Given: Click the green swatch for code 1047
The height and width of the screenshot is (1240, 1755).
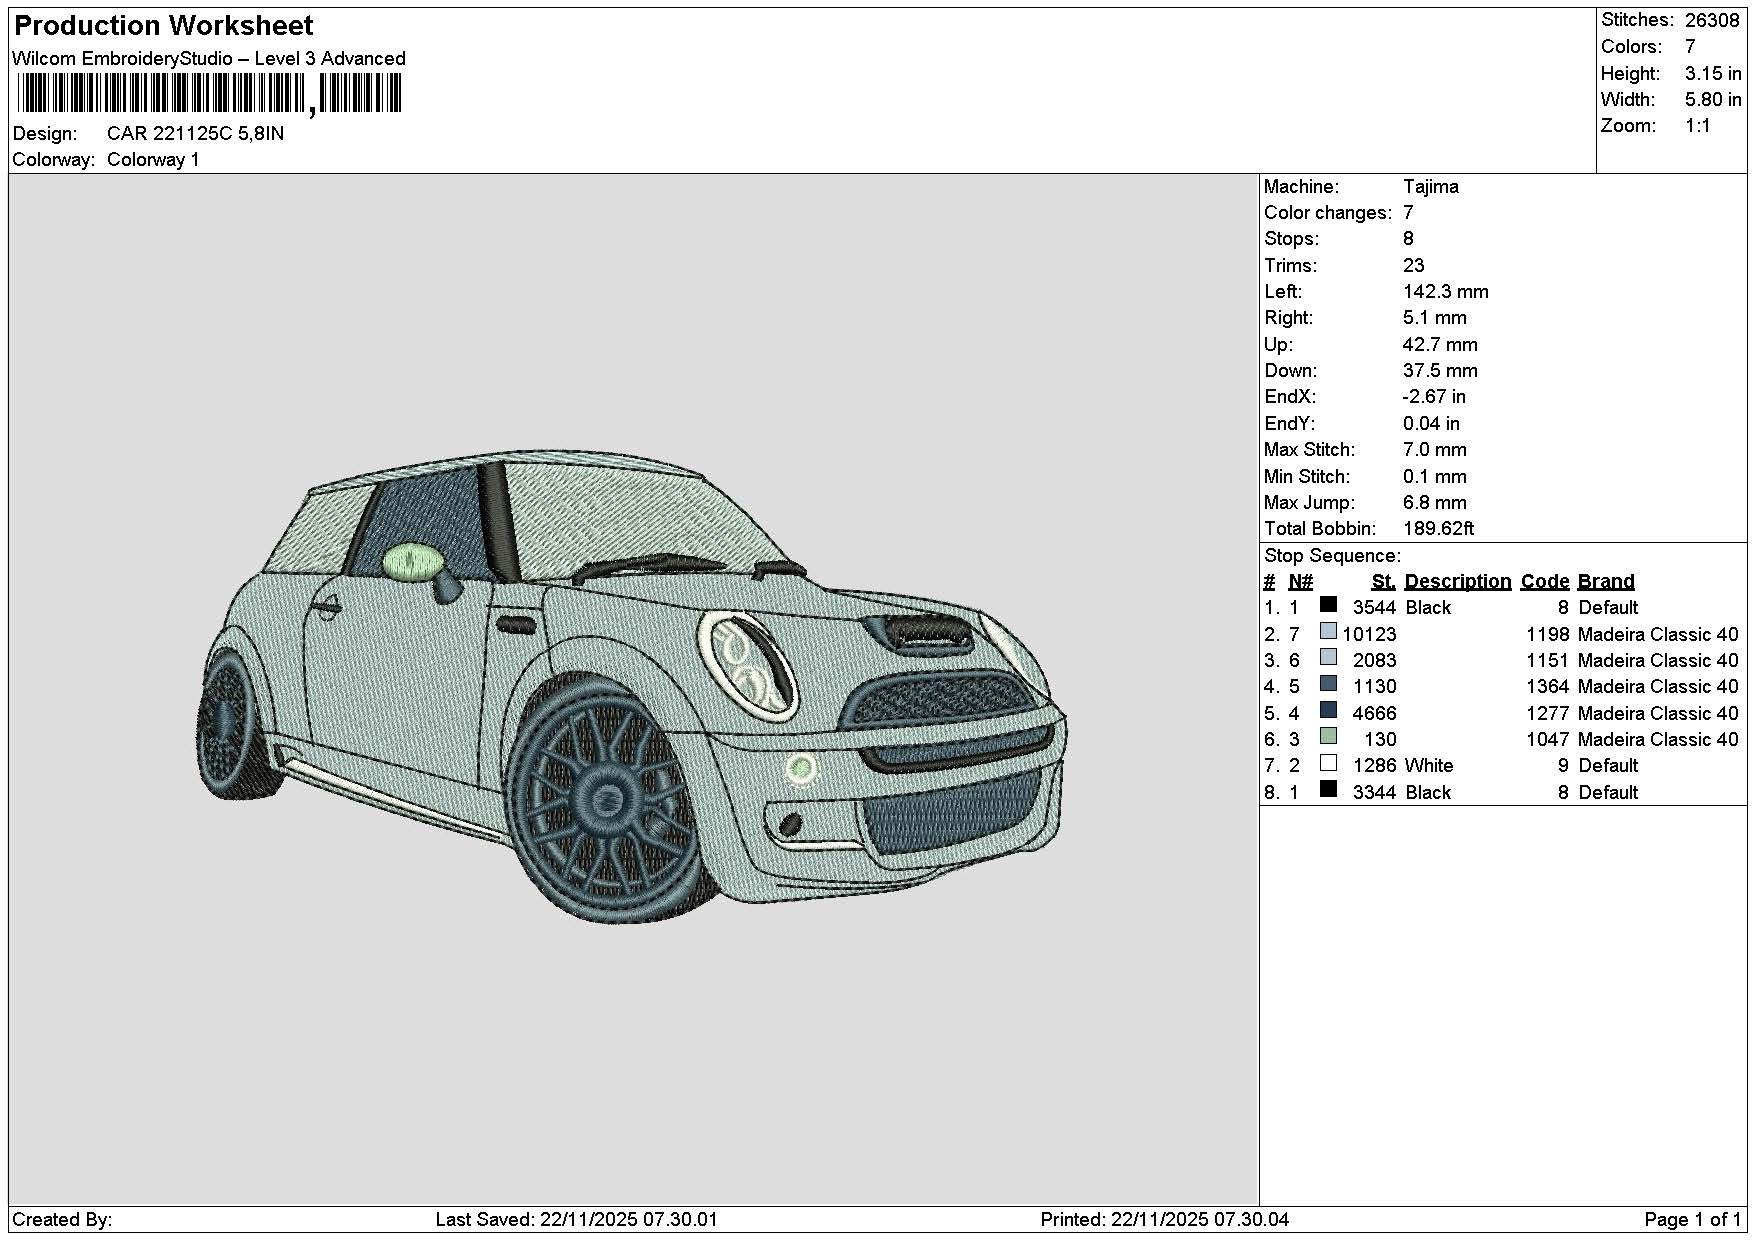Looking at the screenshot, I should 1328,736.
